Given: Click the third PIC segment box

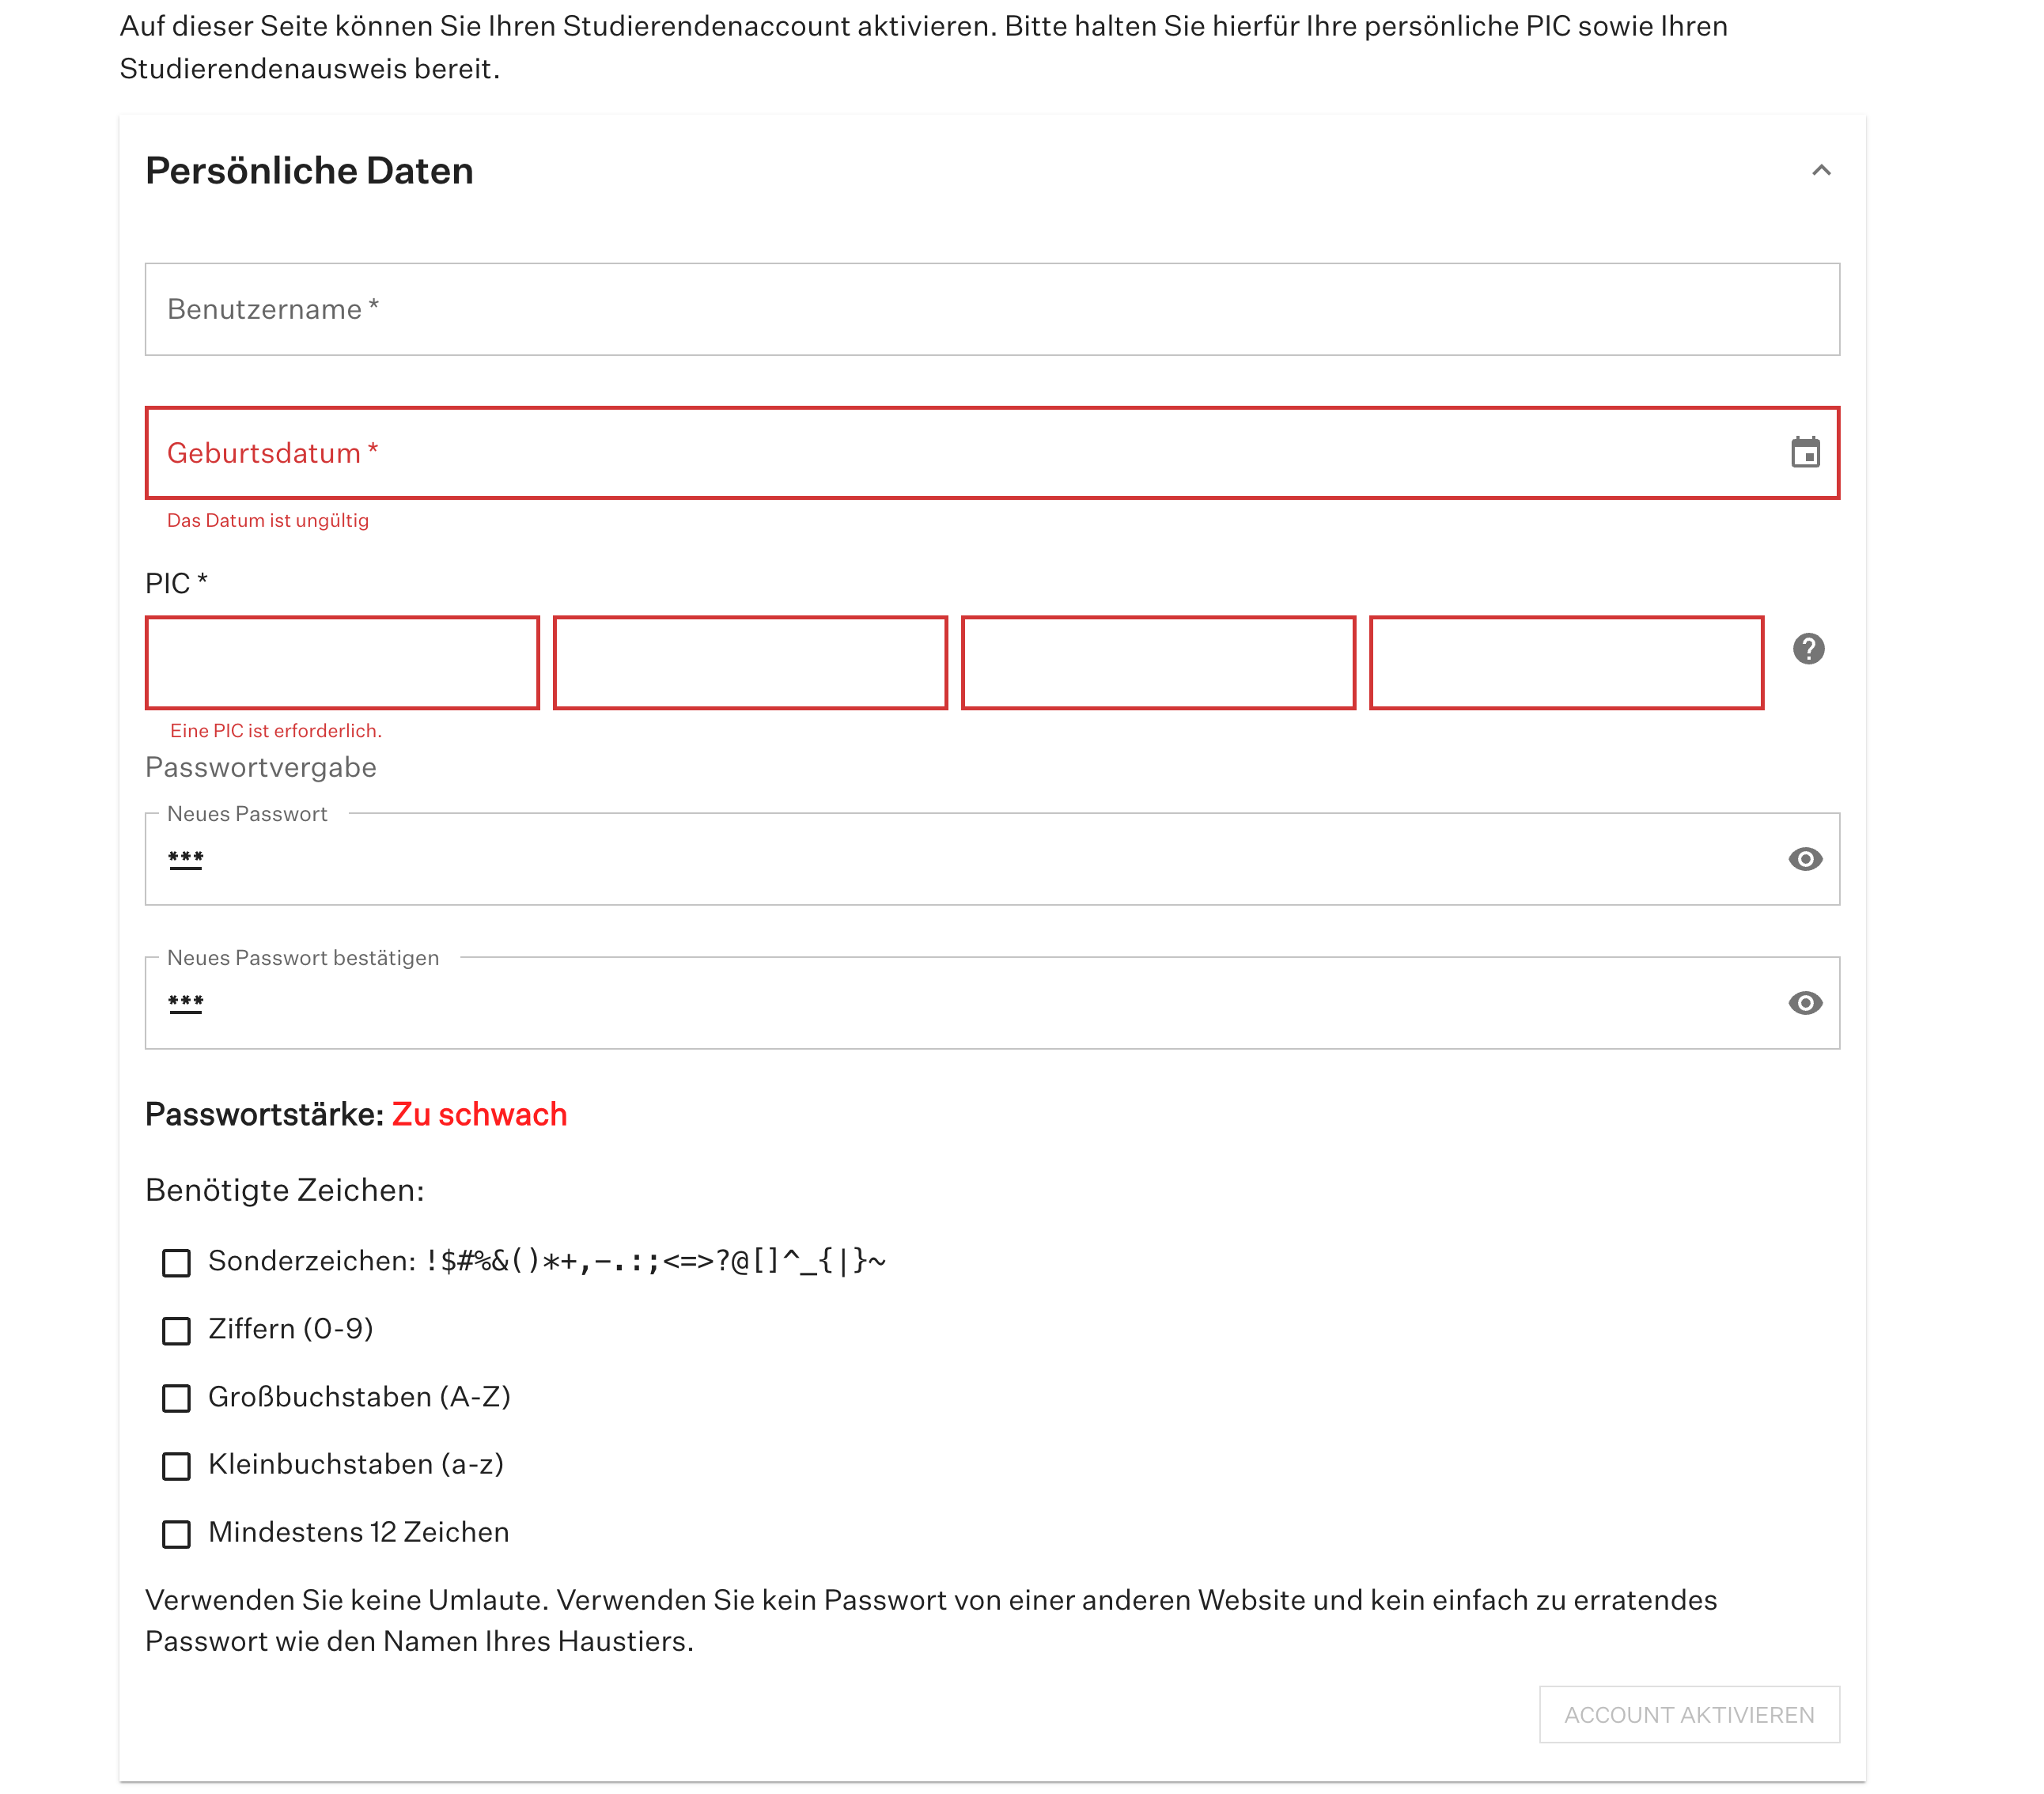Looking at the screenshot, I should click(1158, 663).
